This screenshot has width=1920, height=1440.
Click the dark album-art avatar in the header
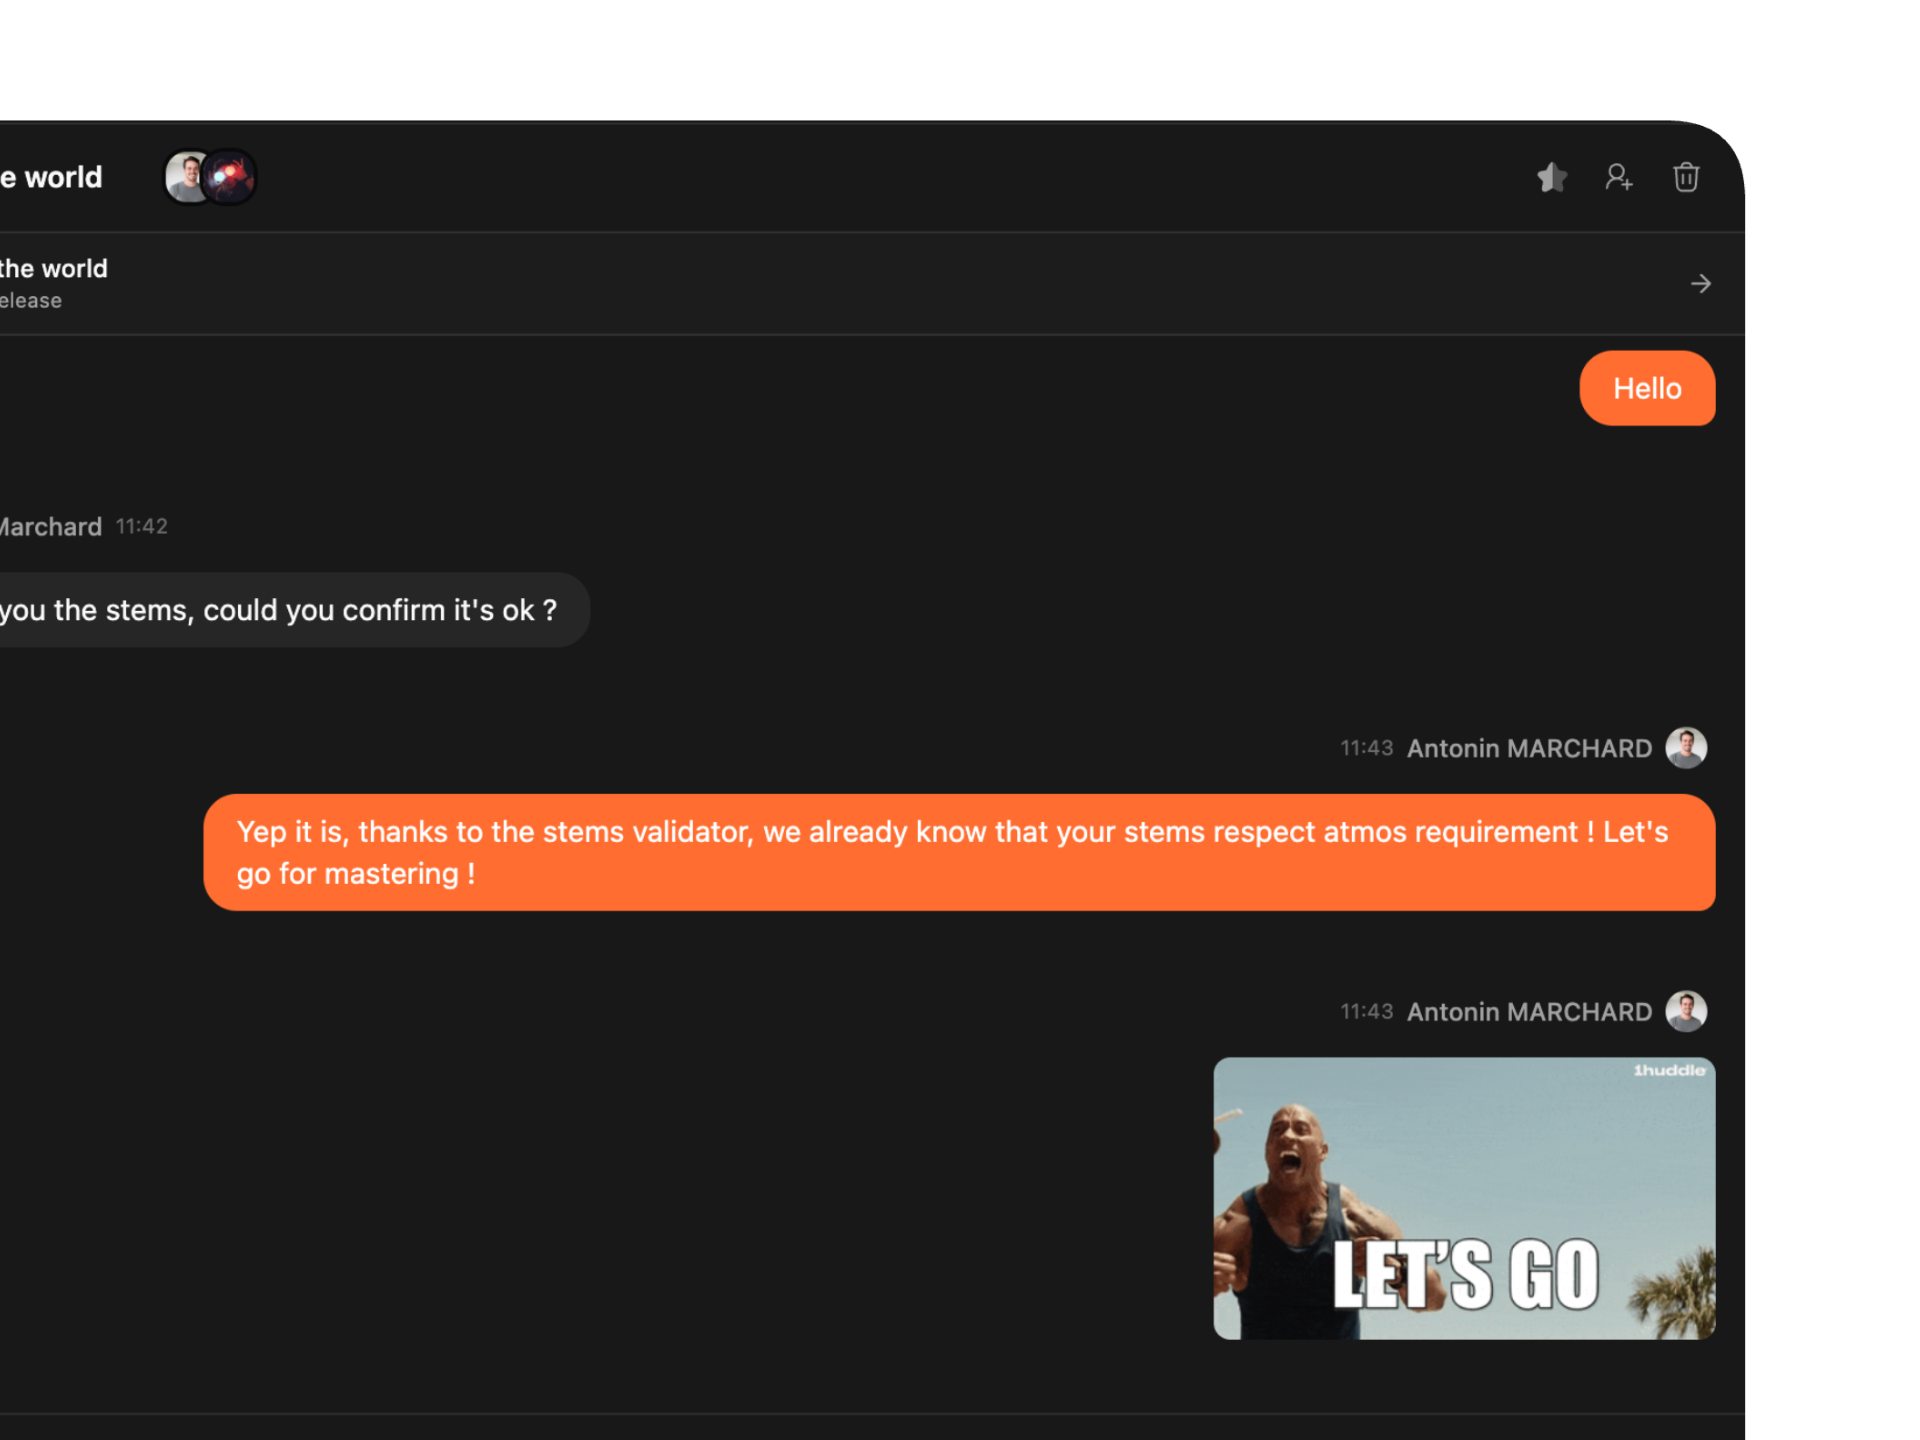point(230,176)
